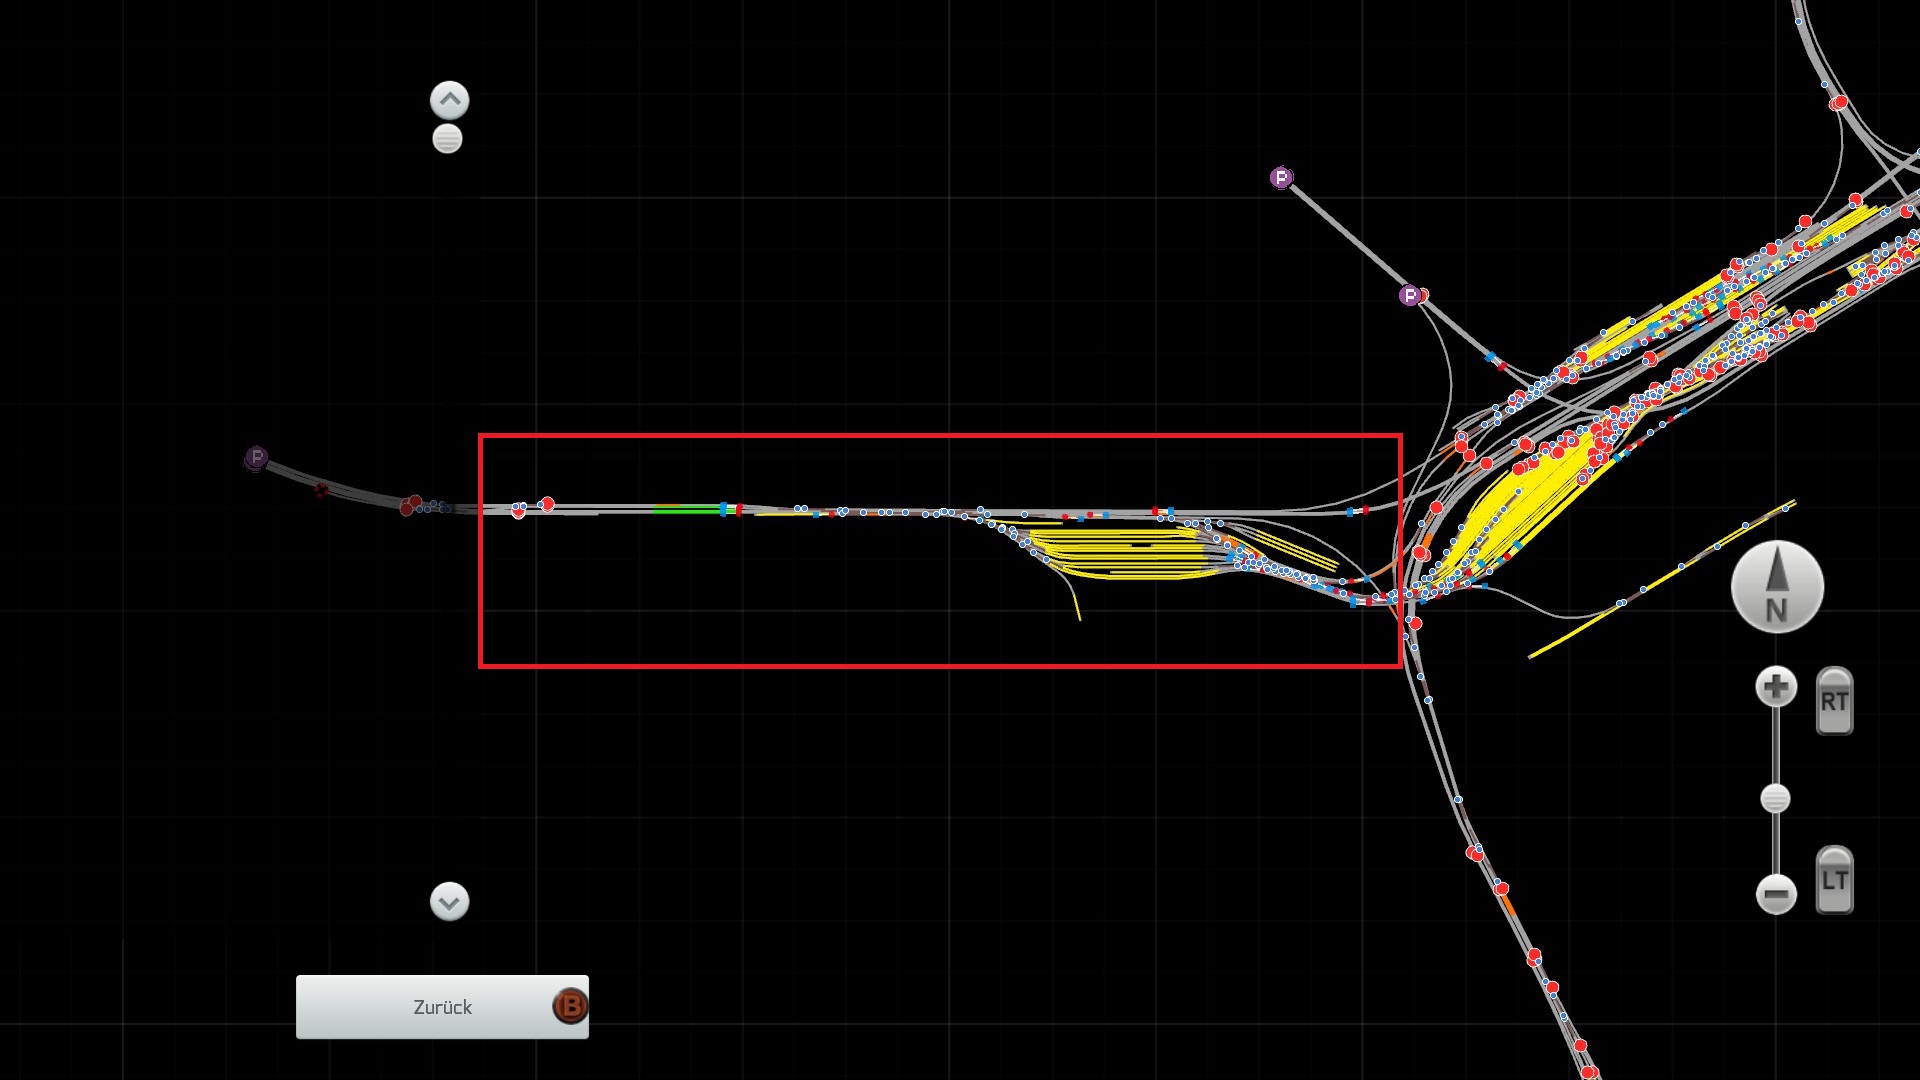Click the zoom out minus icon
Image resolution: width=1920 pixels, height=1080 pixels.
(1776, 893)
